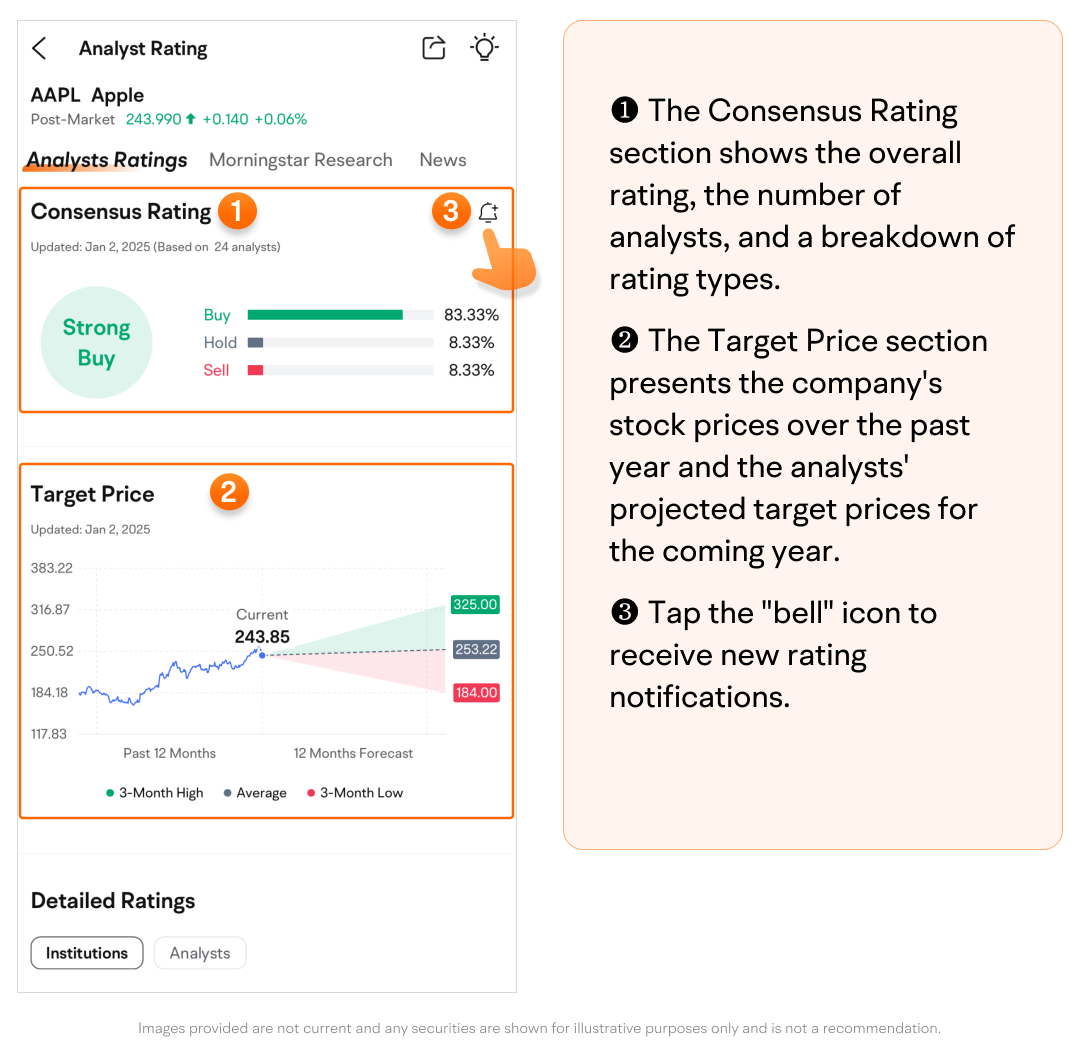Tap the current price point on chart

tap(261, 654)
